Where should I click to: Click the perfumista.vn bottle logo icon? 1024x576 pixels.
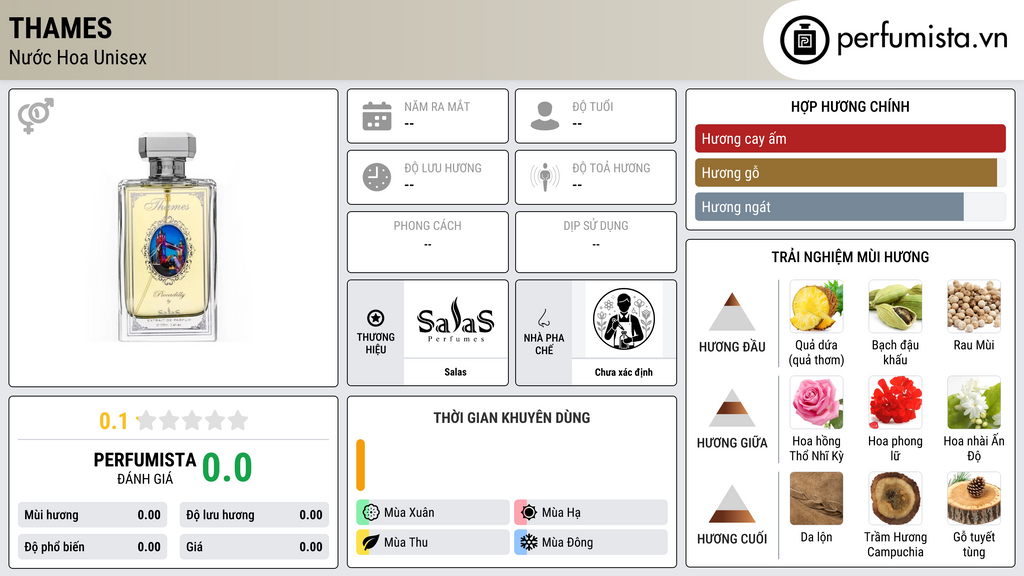click(x=804, y=40)
